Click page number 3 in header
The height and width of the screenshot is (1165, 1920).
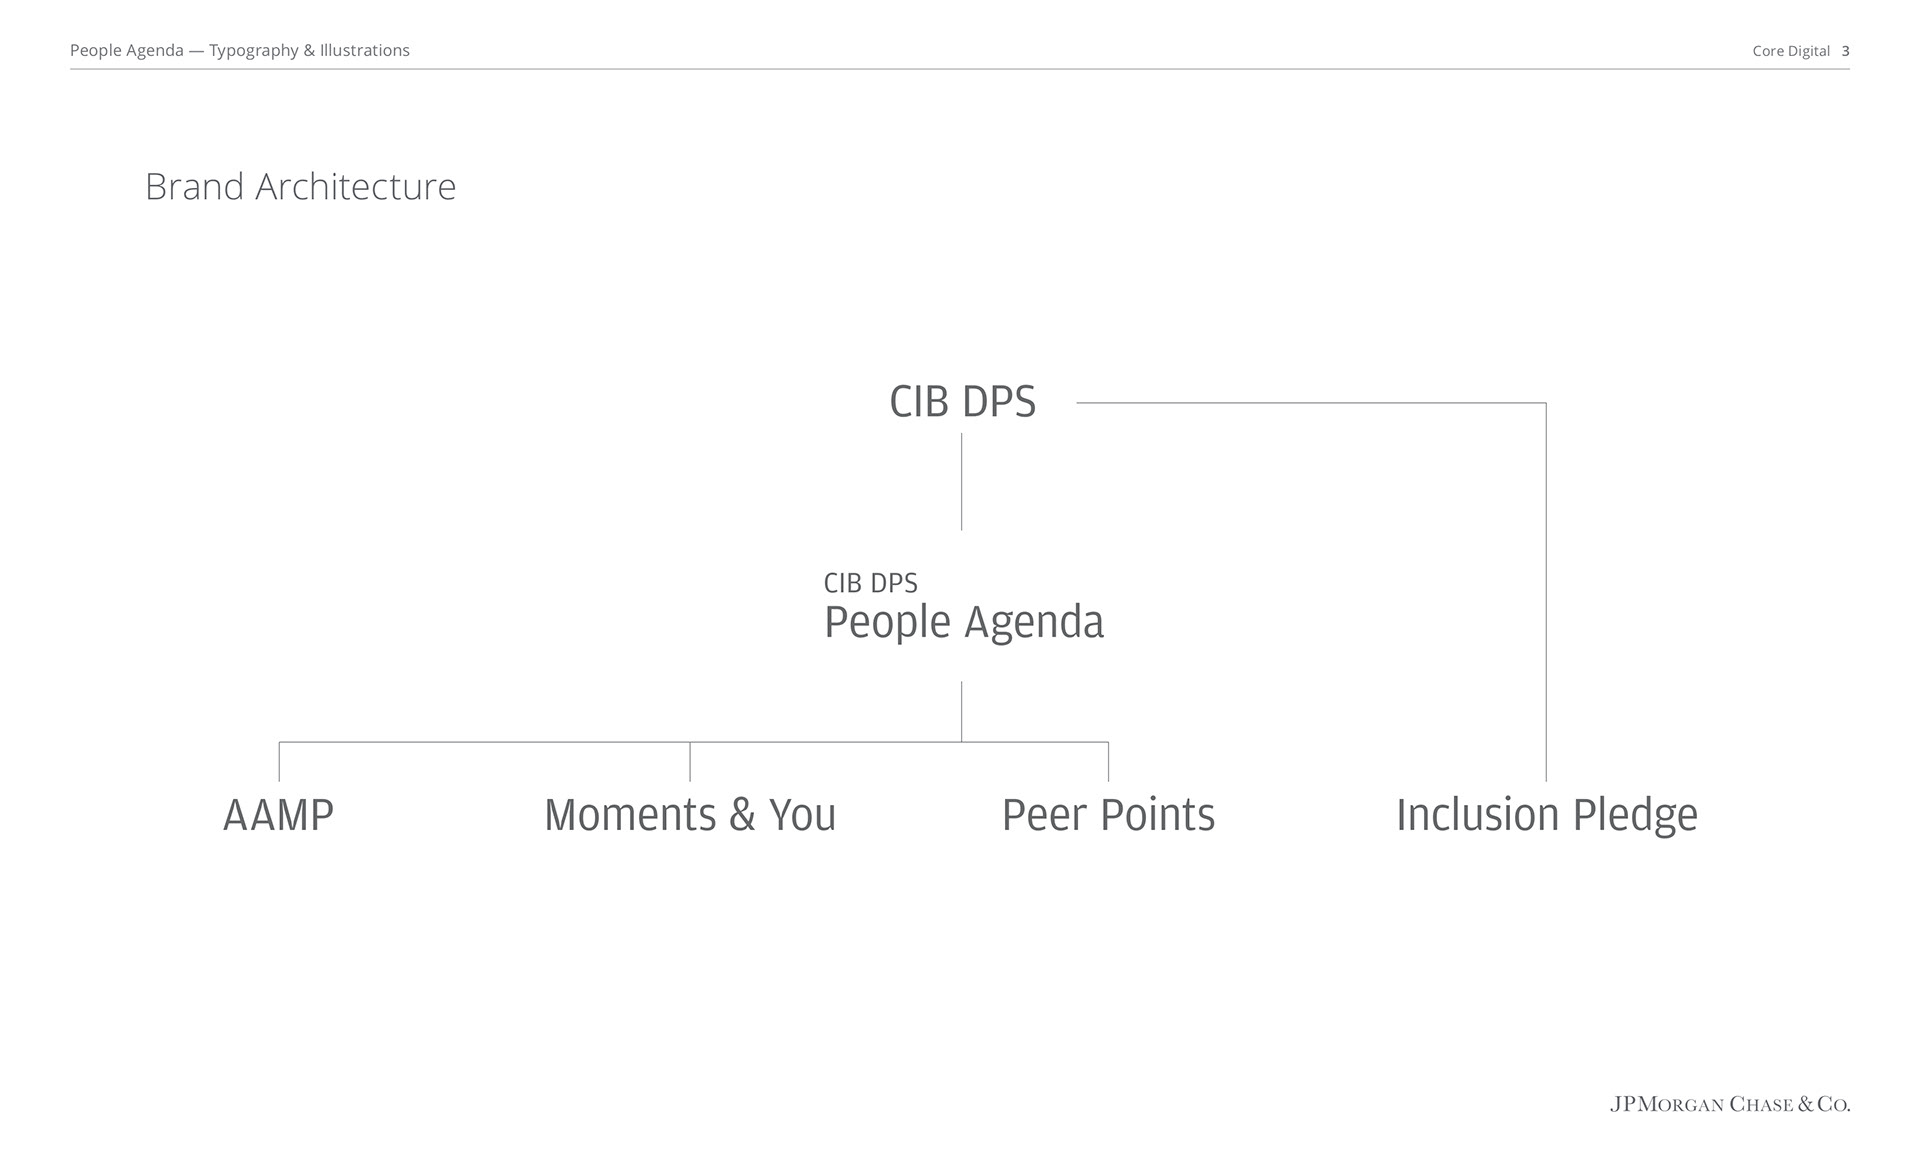tap(1845, 51)
